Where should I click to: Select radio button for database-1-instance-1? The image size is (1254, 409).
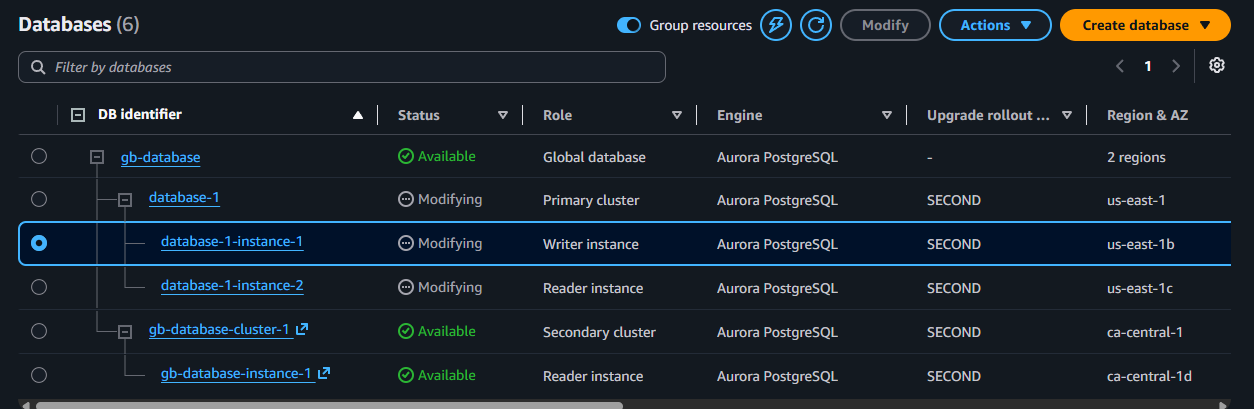click(x=38, y=243)
